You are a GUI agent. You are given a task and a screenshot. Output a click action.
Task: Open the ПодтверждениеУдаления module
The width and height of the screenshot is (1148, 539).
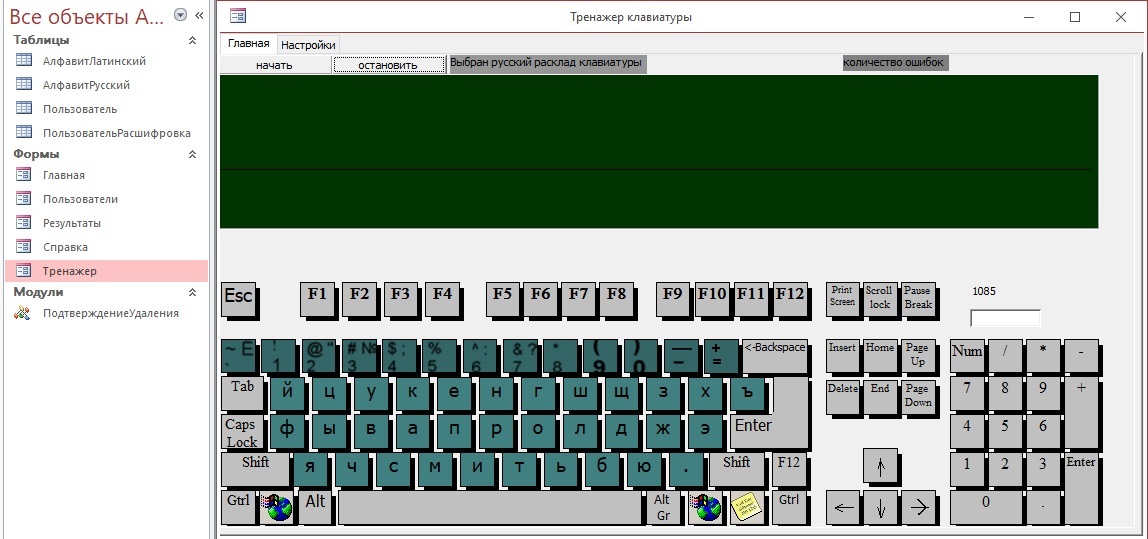[x=110, y=313]
